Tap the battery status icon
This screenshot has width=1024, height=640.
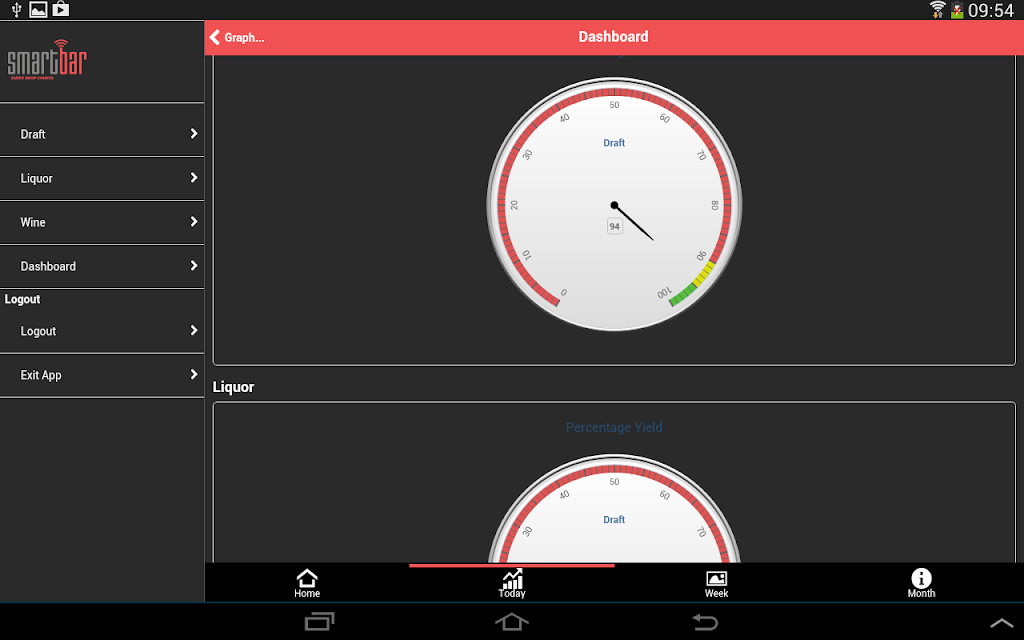pos(957,10)
